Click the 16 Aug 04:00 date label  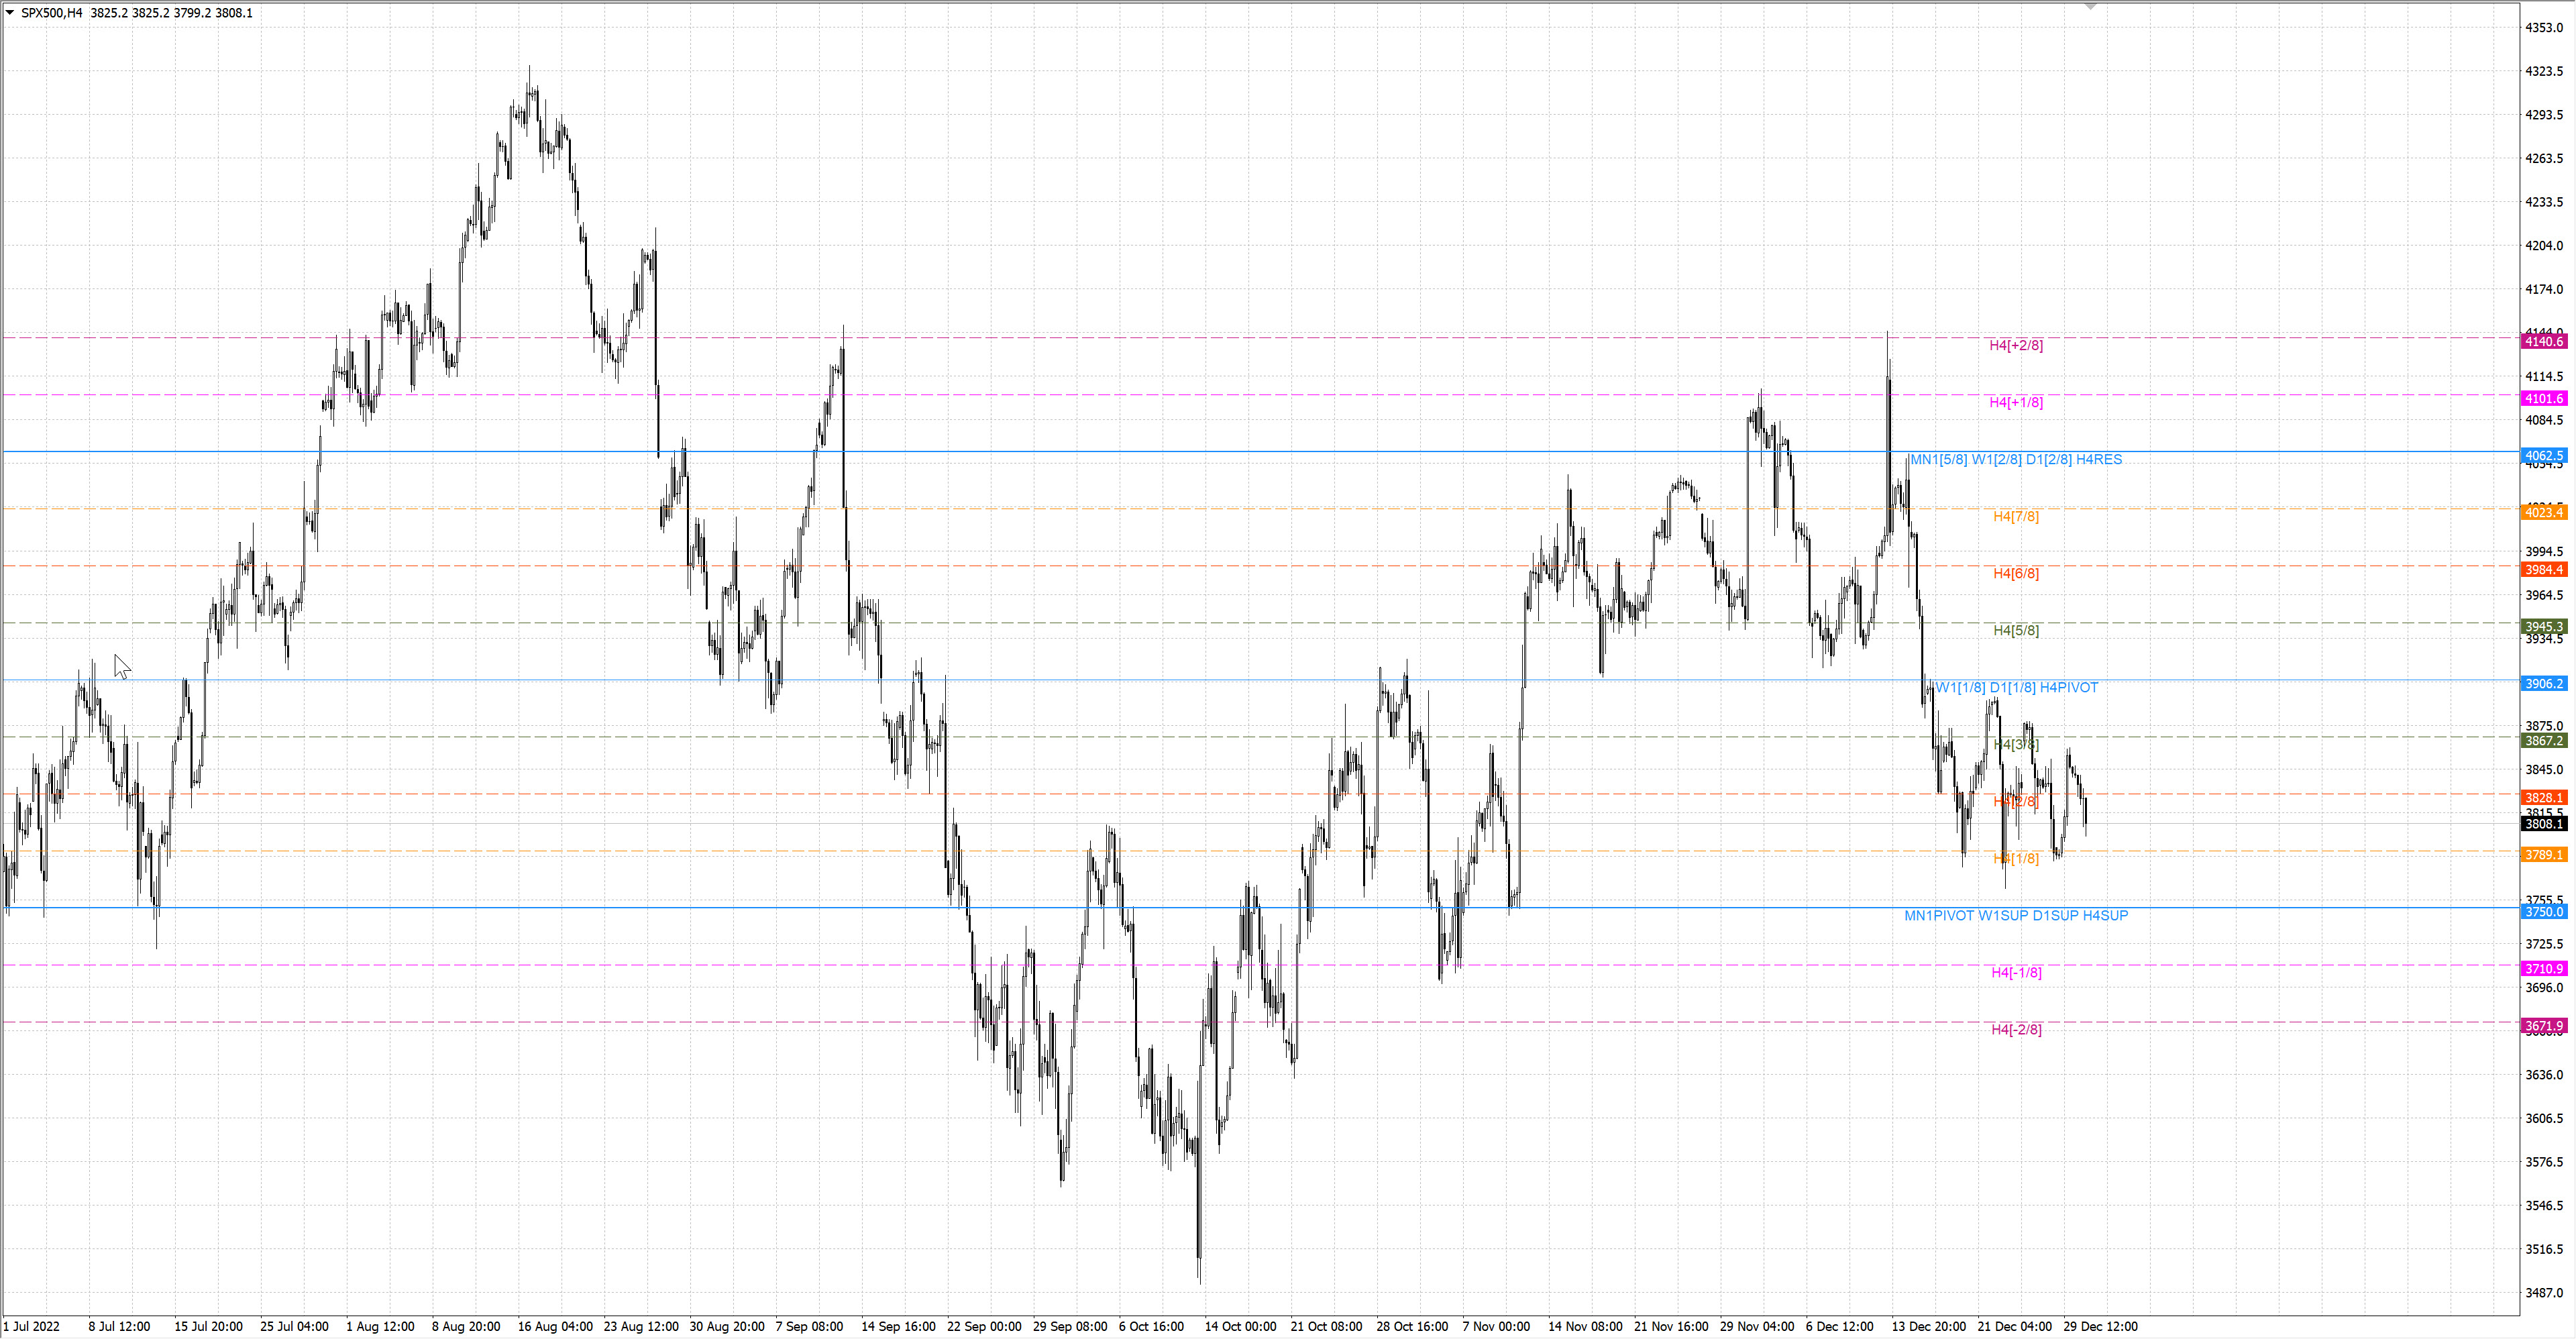coord(555,1327)
